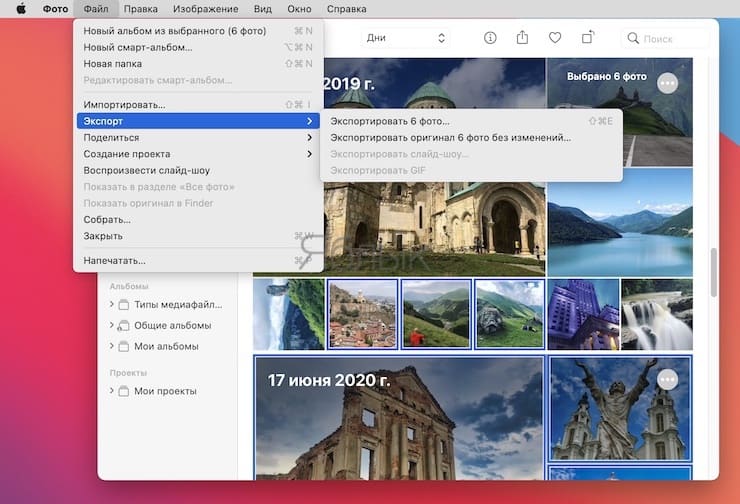Click the Выбрано 6 фото label

coord(606,76)
